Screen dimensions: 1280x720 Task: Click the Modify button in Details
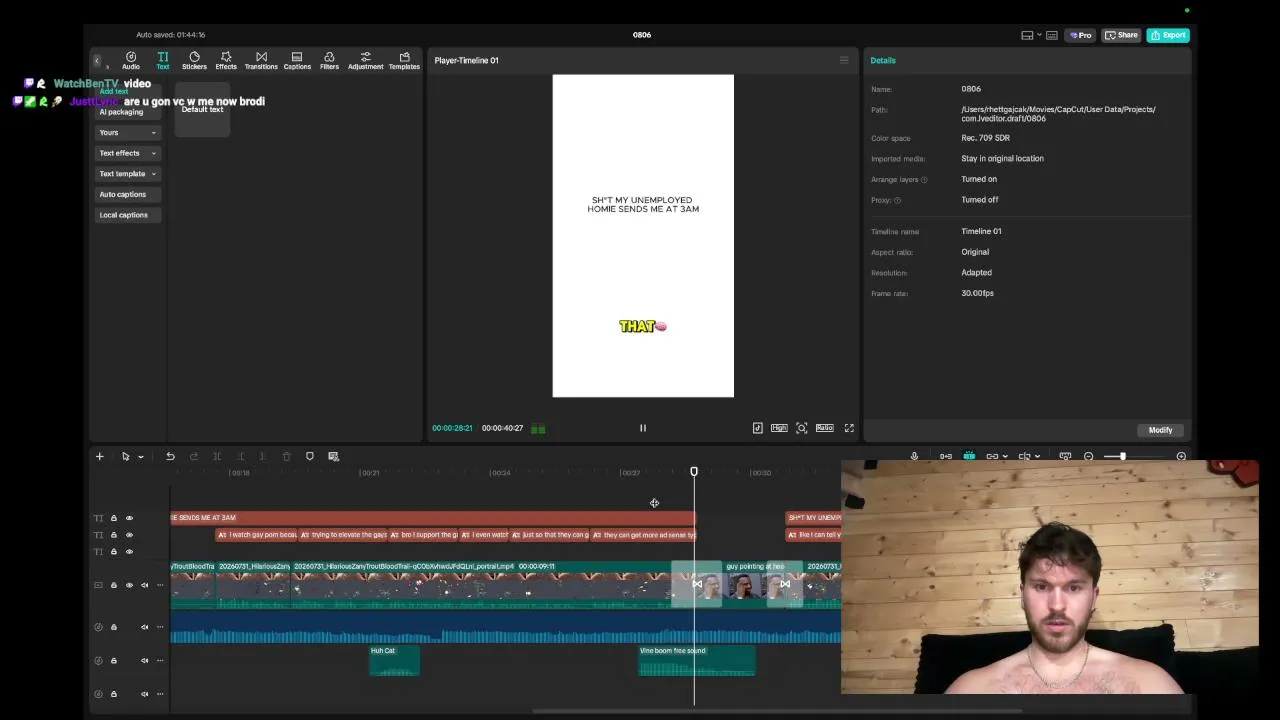pyautogui.click(x=1160, y=430)
